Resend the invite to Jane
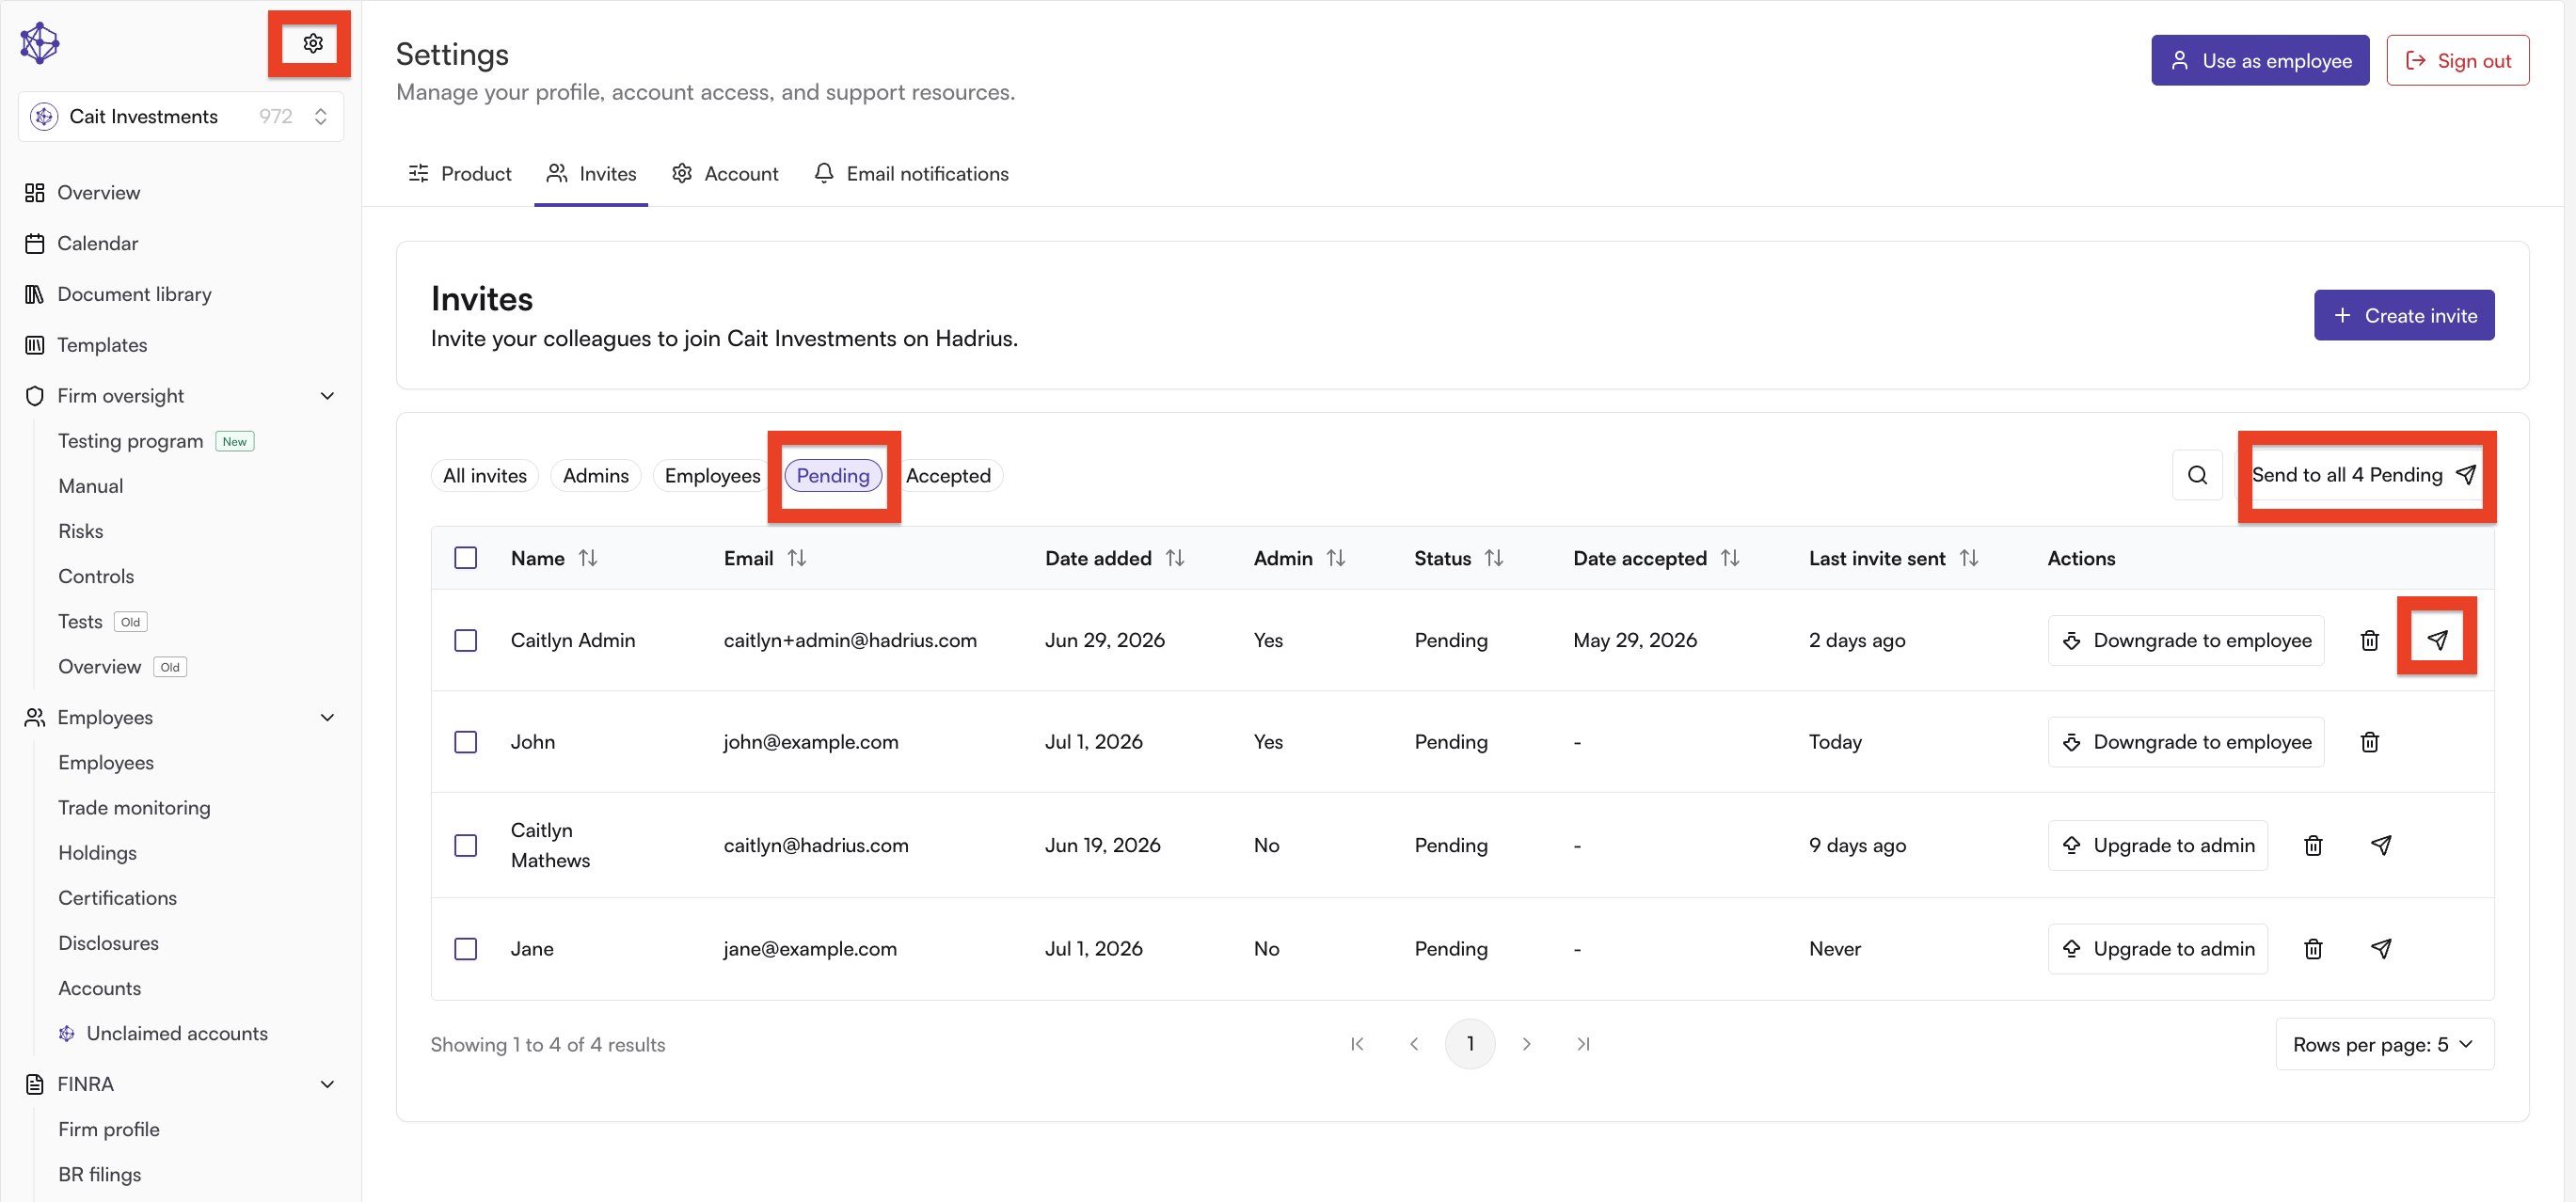 2381,948
